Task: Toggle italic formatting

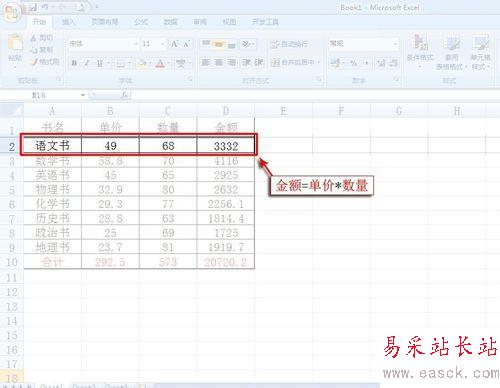Action: pyautogui.click(x=87, y=63)
